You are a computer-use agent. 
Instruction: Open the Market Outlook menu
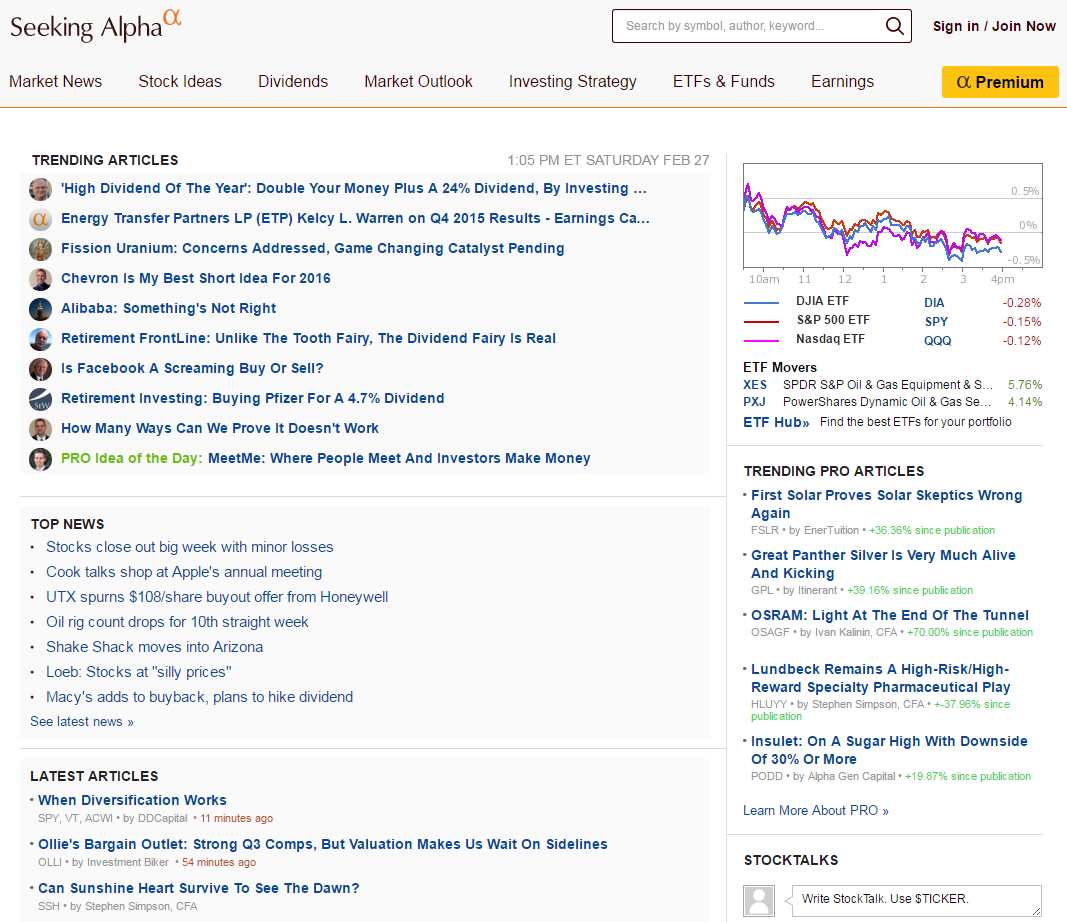(418, 82)
